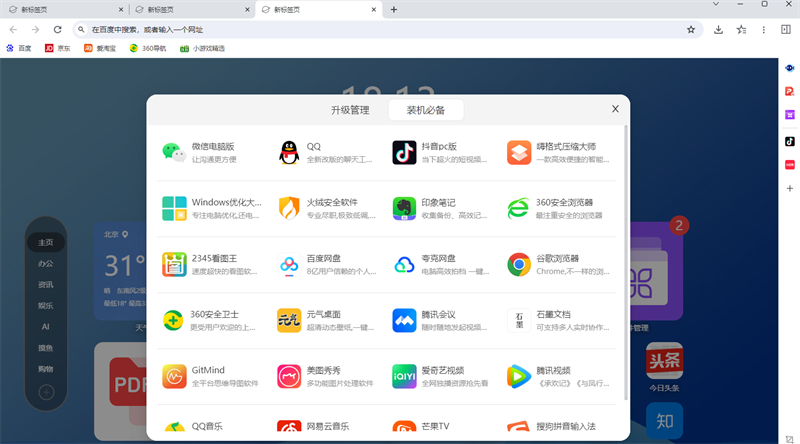This screenshot has height=444, width=800.
Task: Open the 抖音pc版 TikTok icon
Action: [404, 153]
